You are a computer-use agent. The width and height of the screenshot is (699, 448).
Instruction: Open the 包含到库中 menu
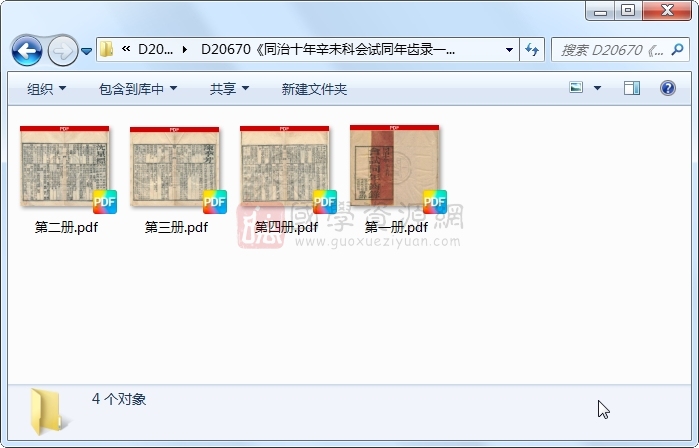point(138,89)
